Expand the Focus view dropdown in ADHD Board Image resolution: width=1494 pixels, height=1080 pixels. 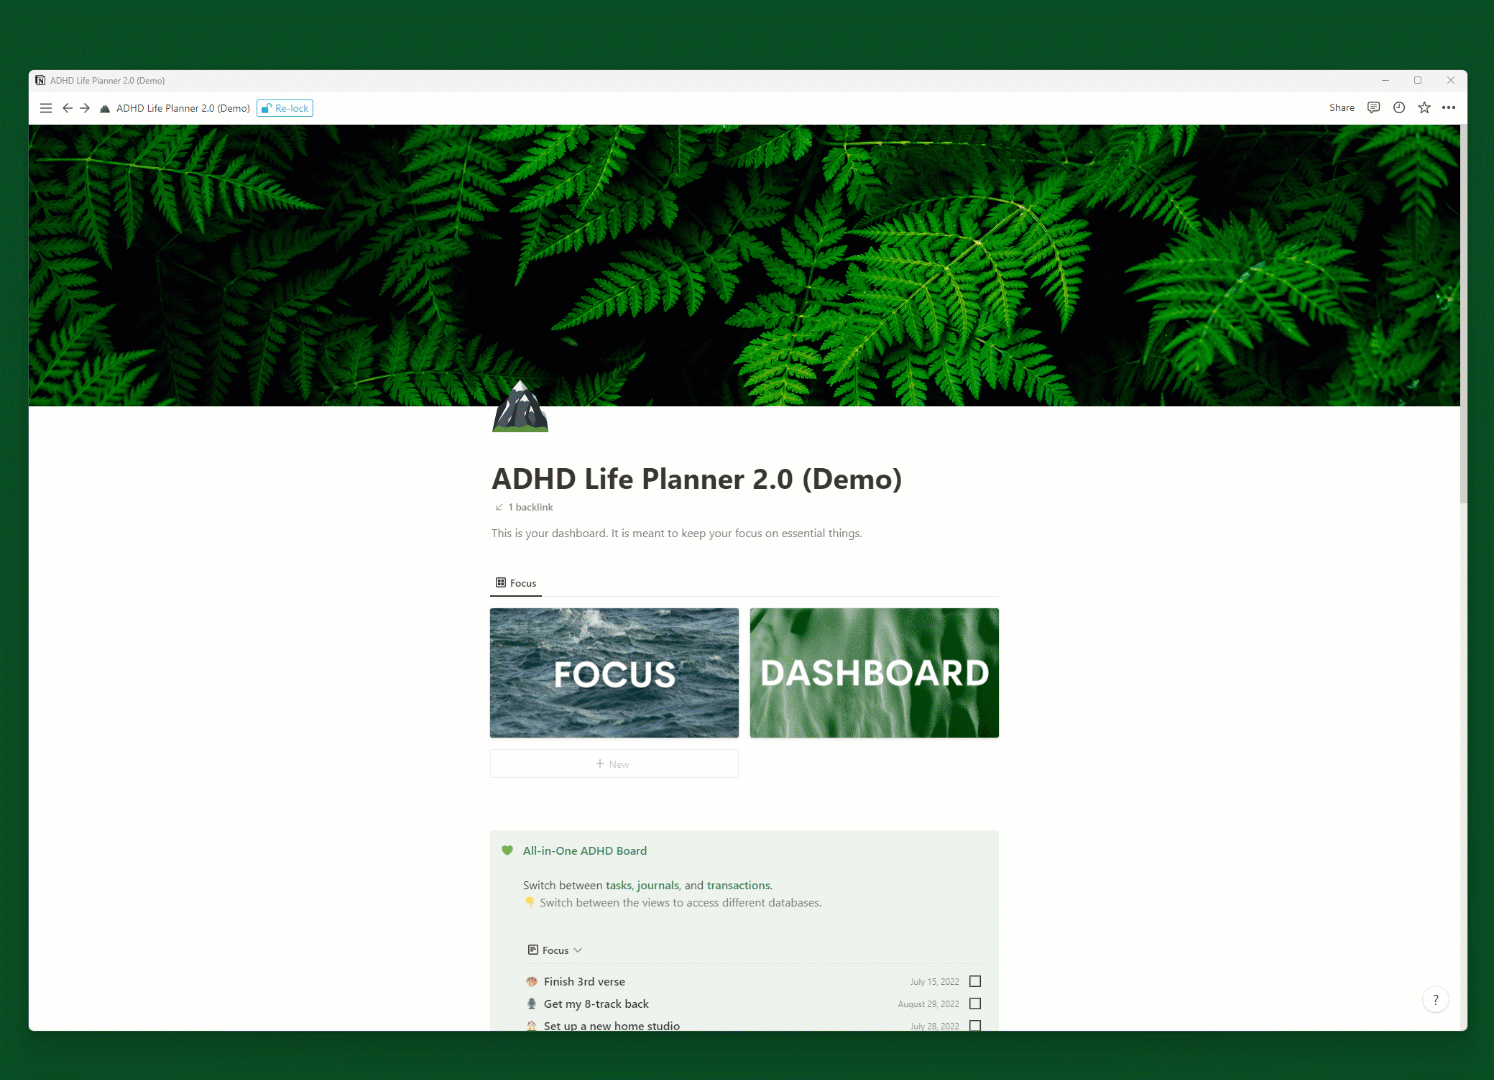coord(555,951)
